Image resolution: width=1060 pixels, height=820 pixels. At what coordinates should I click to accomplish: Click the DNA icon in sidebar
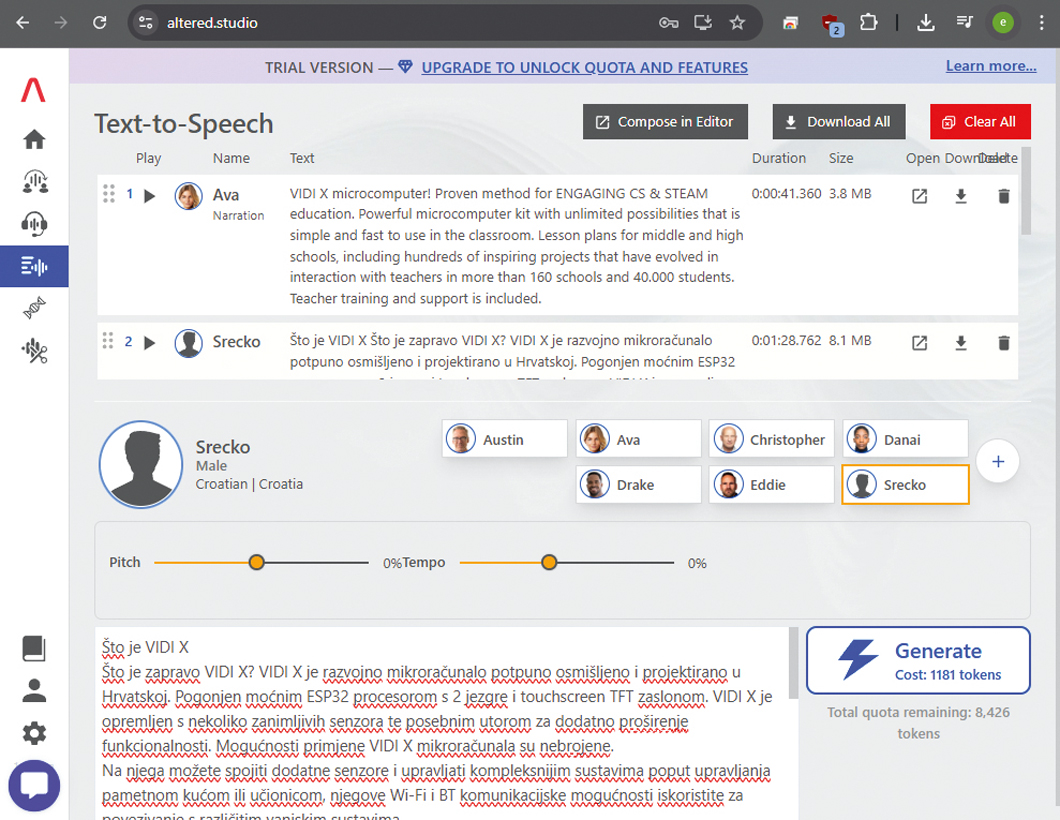(34, 309)
